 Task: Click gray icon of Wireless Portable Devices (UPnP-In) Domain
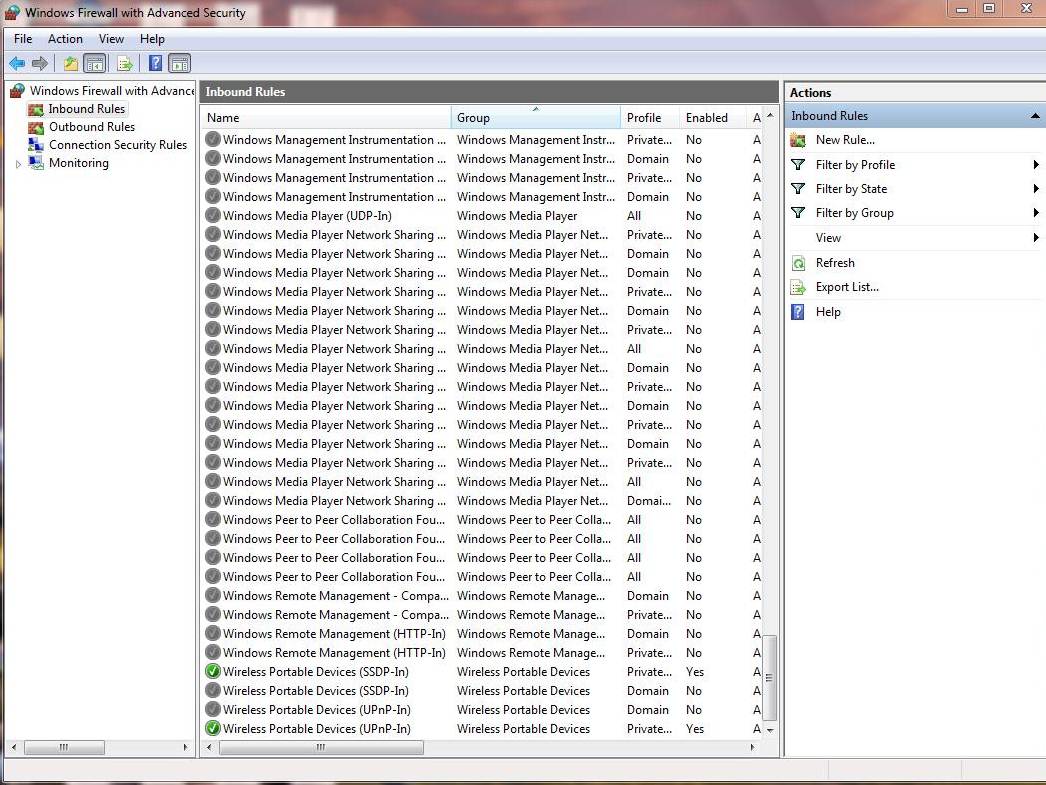(213, 710)
